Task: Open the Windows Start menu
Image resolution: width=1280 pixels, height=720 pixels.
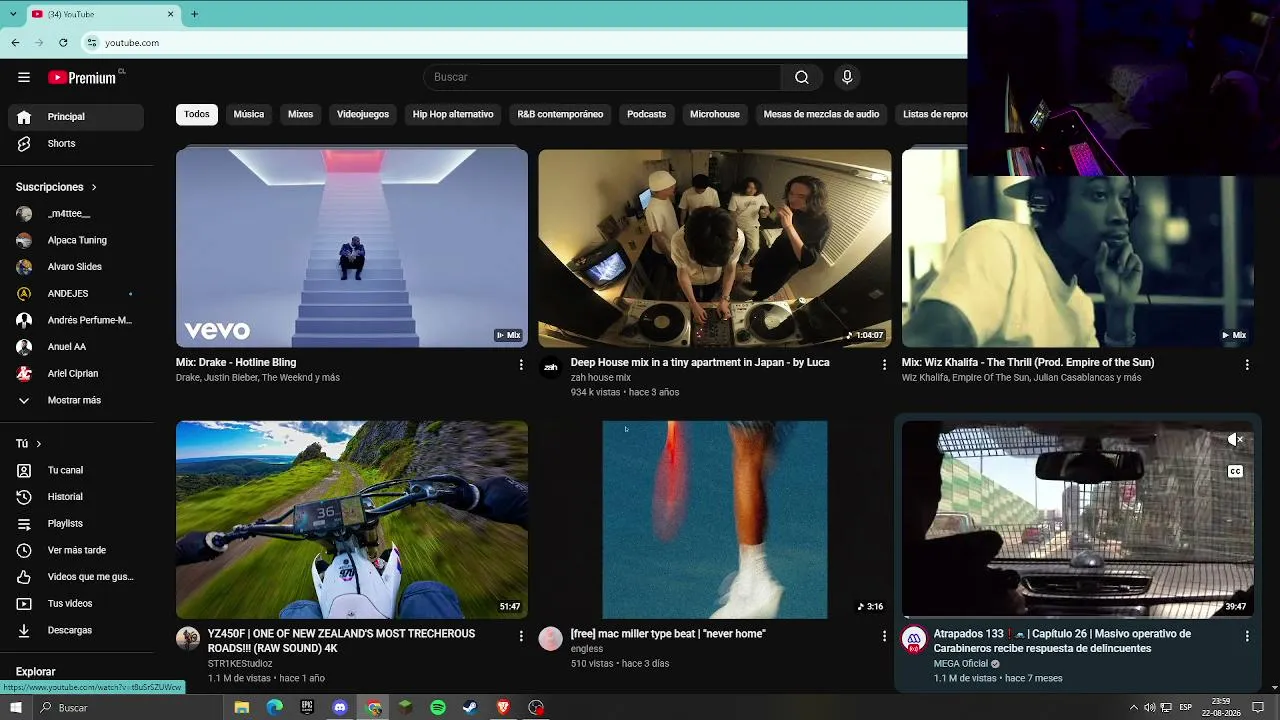Action: click(x=16, y=708)
